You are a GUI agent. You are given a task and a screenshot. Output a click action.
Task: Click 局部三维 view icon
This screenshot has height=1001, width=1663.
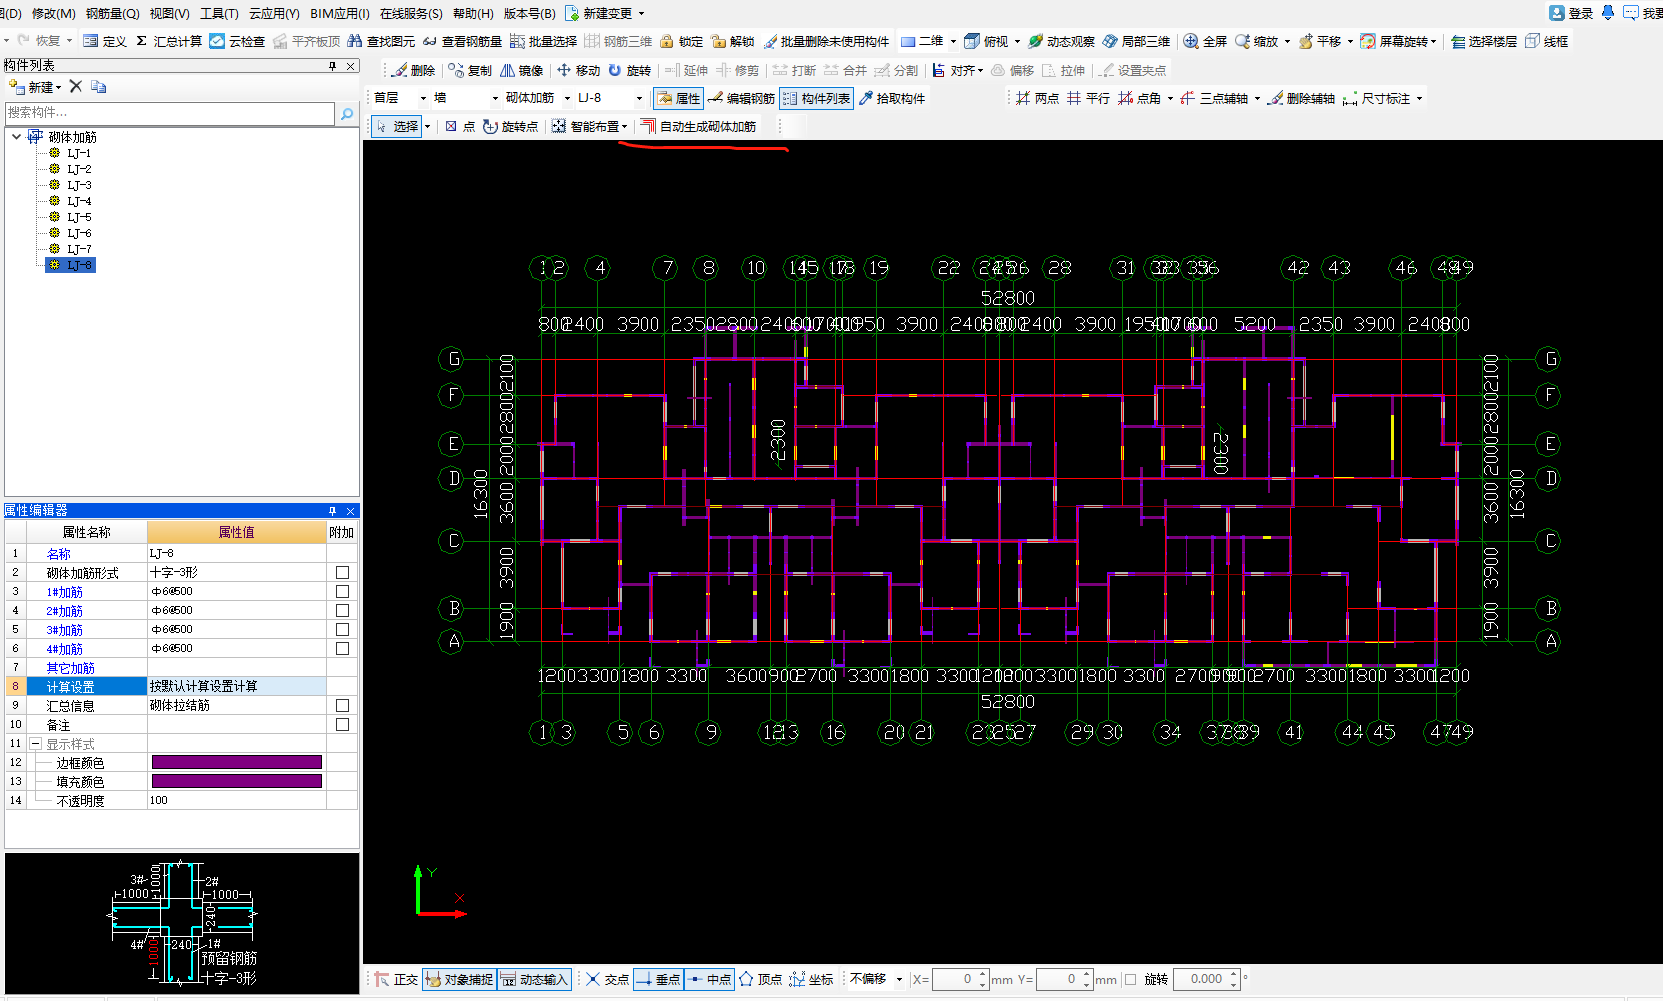[1110, 41]
